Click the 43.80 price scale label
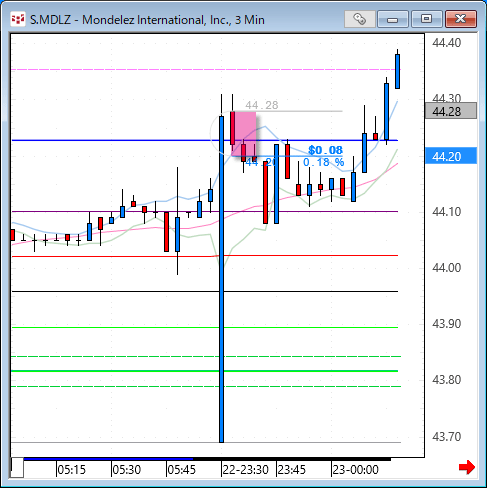This screenshot has height=488, width=487. [446, 380]
